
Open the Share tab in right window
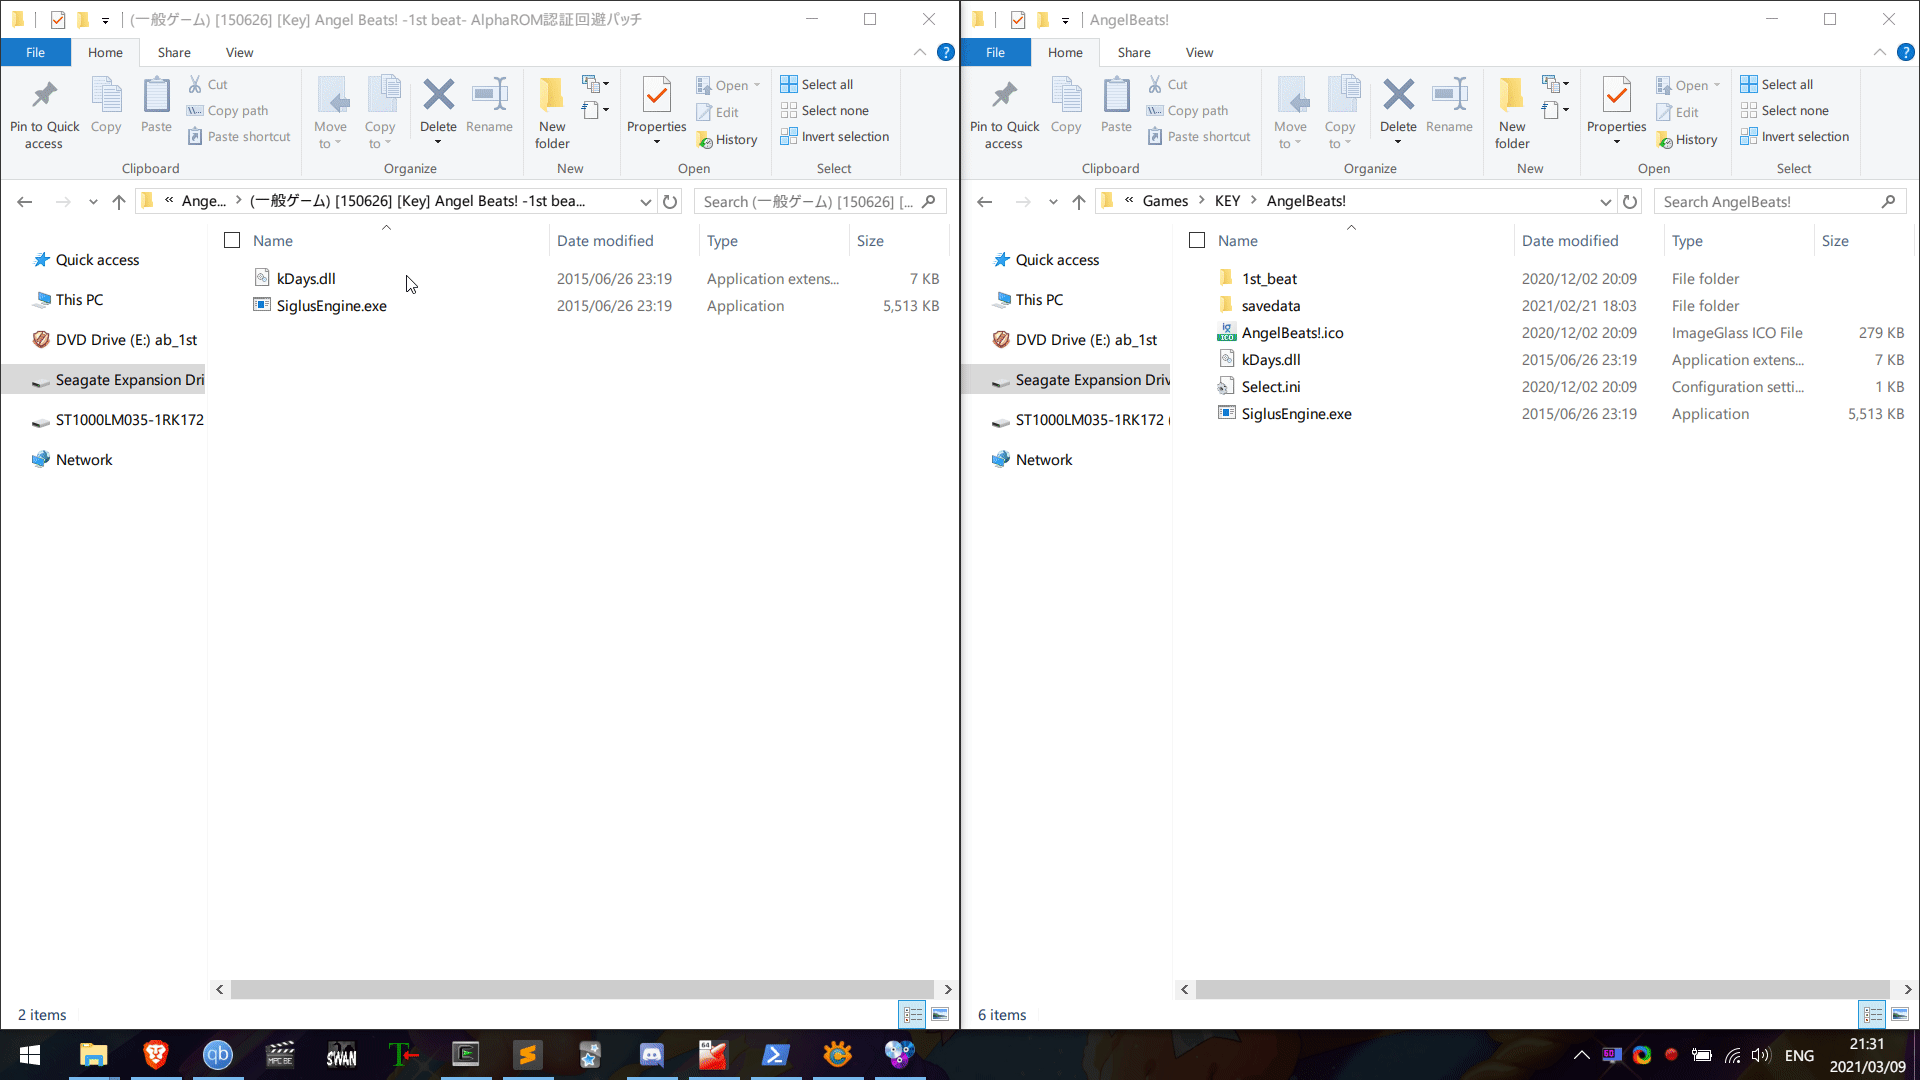(1133, 53)
